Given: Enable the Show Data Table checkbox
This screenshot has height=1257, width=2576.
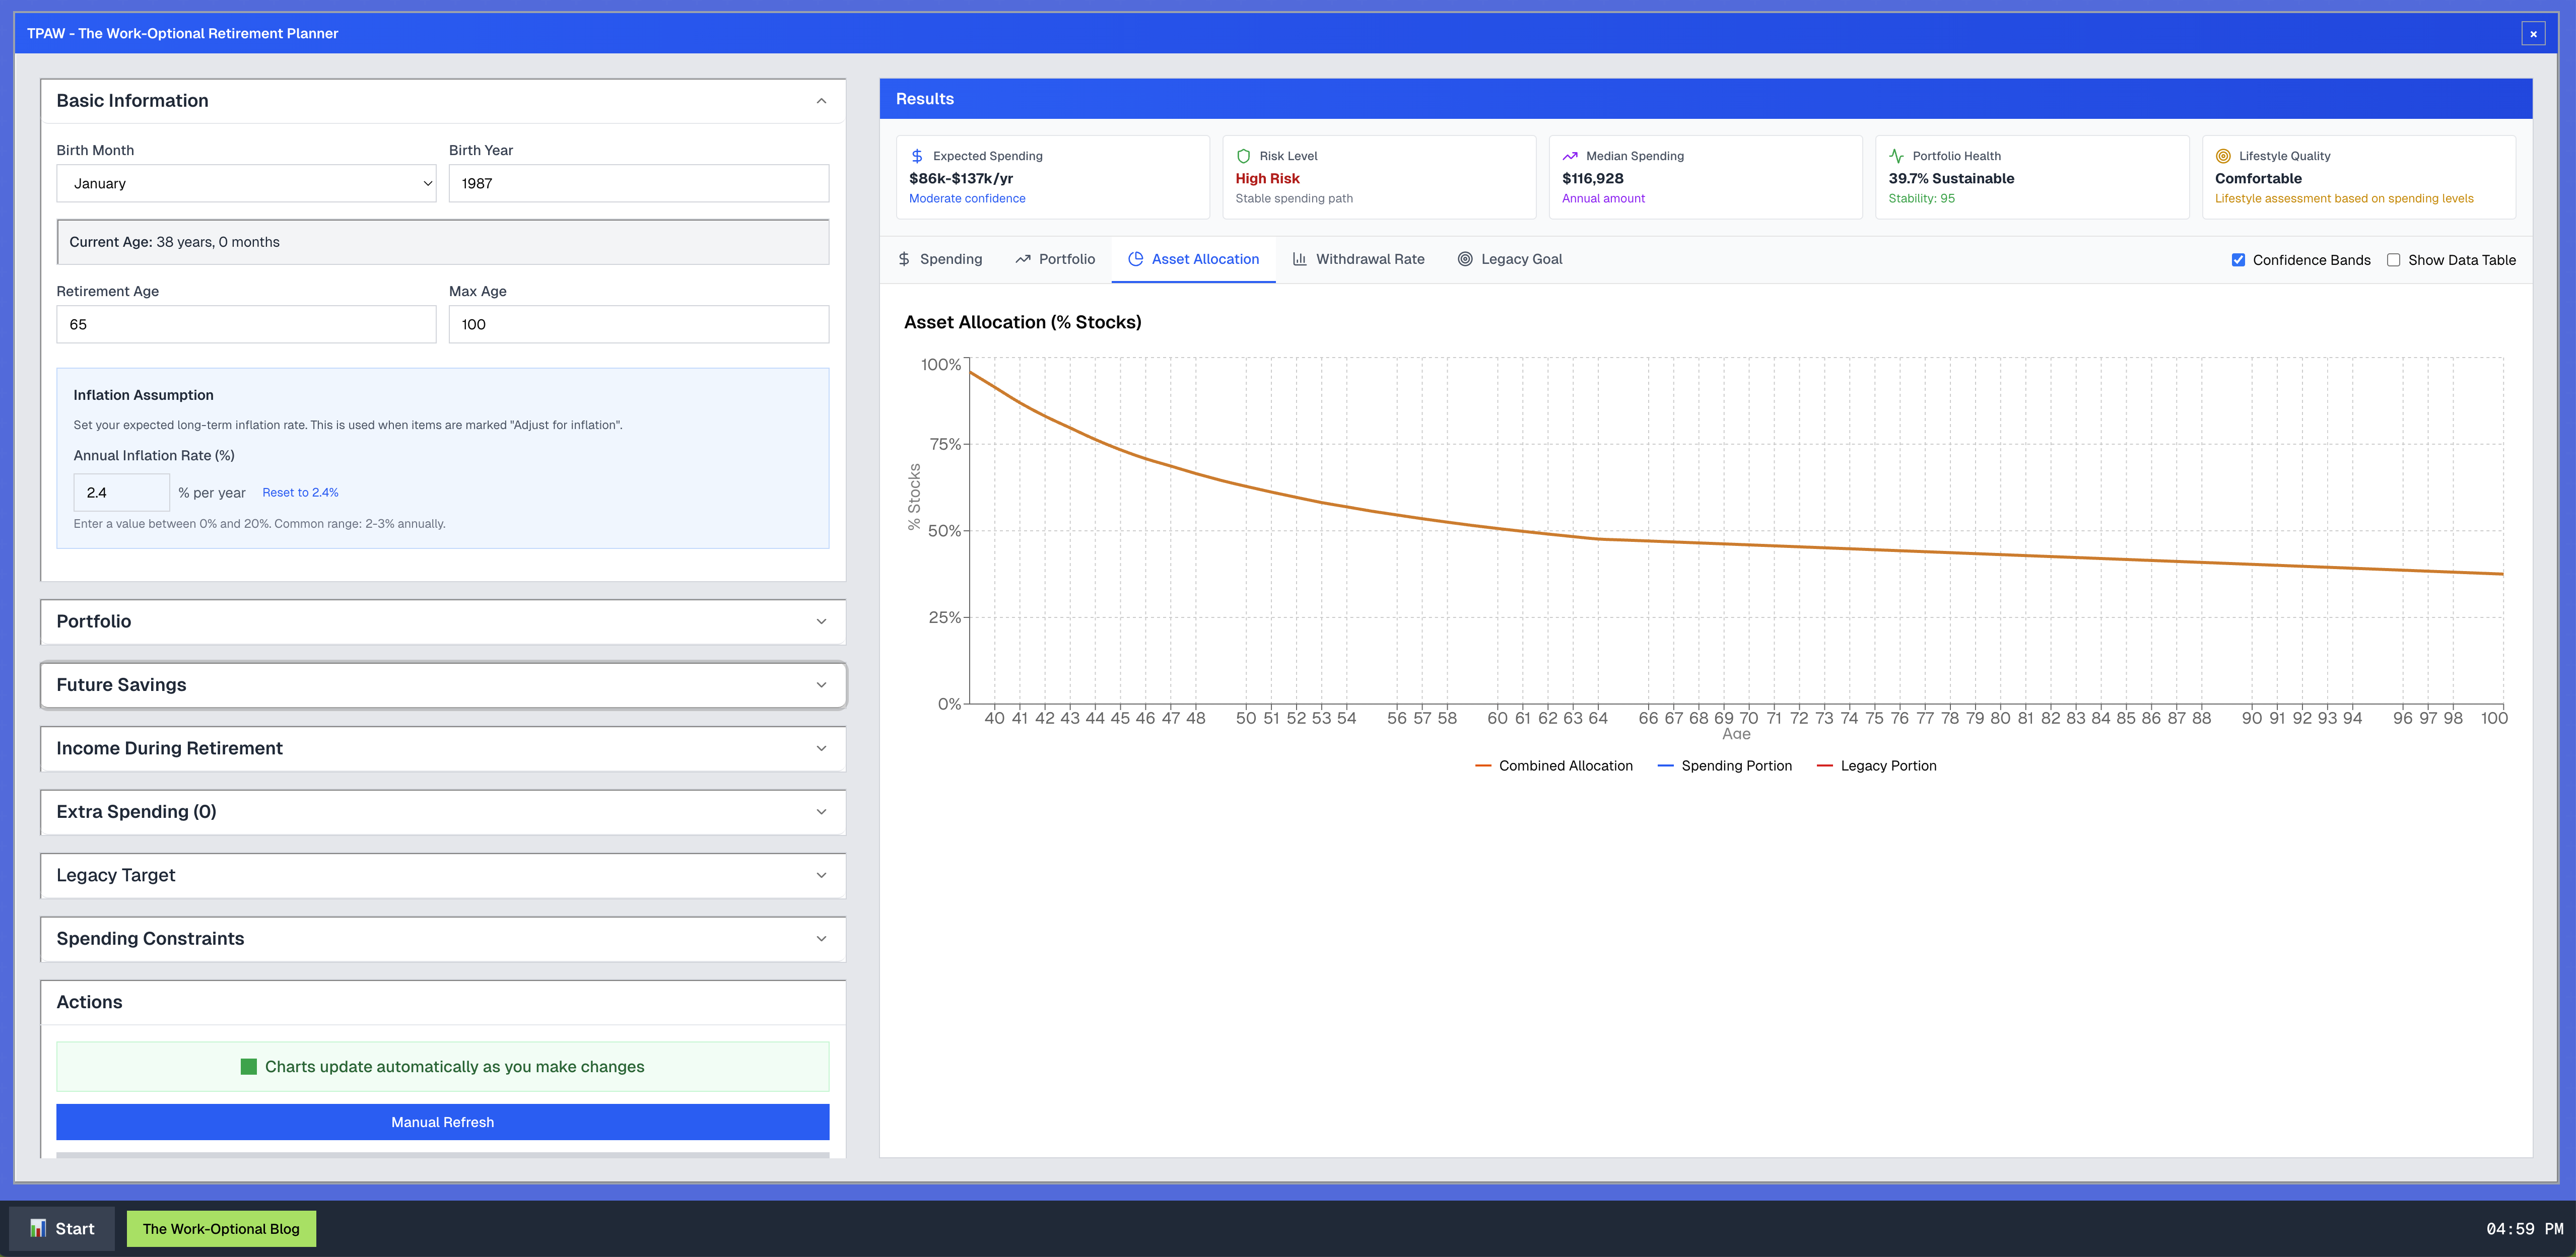Looking at the screenshot, I should click(2394, 260).
